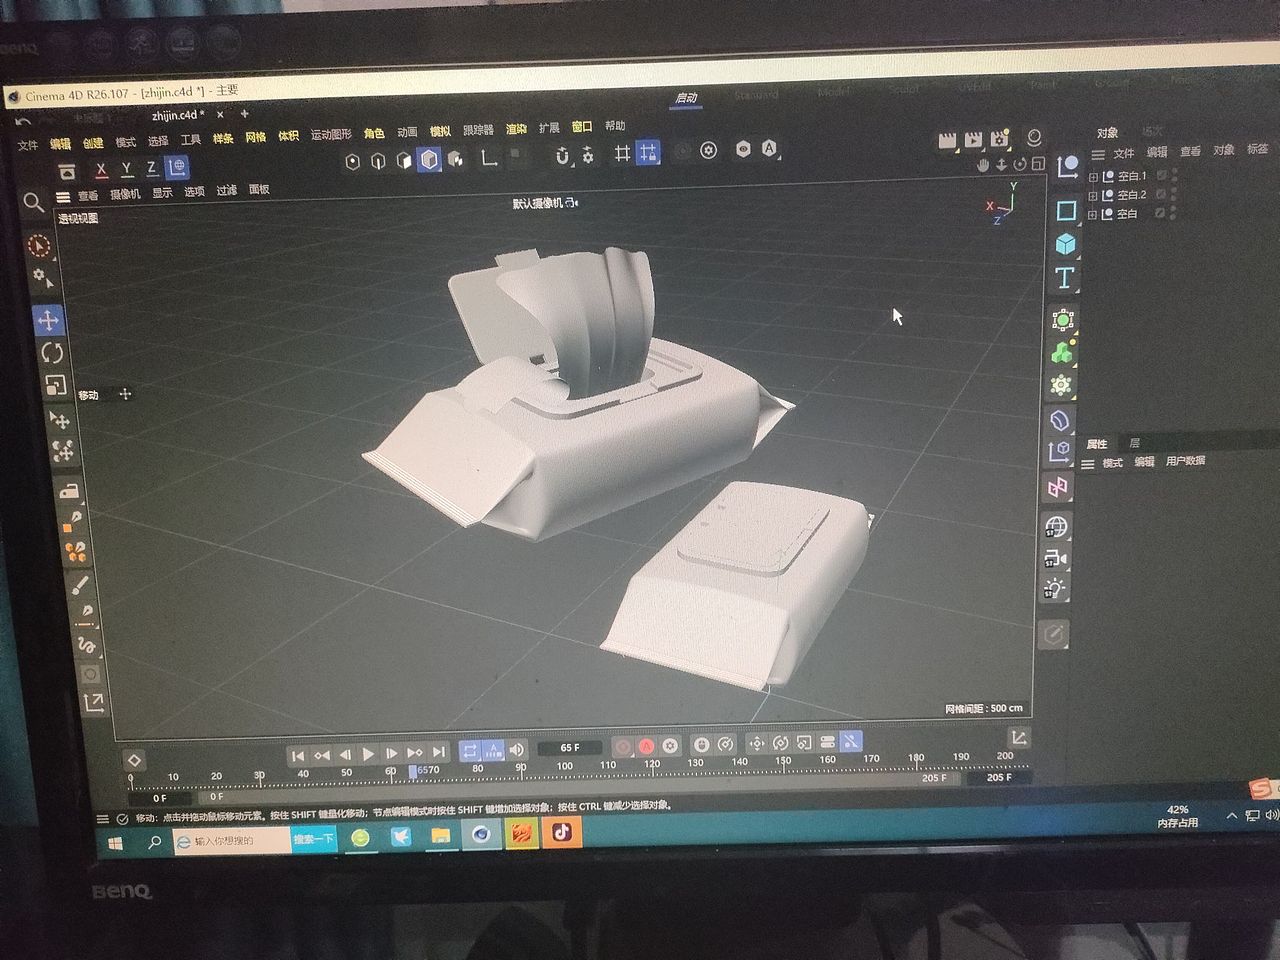
Task: Click the globe floor icon in right toolbar
Action: click(1056, 526)
